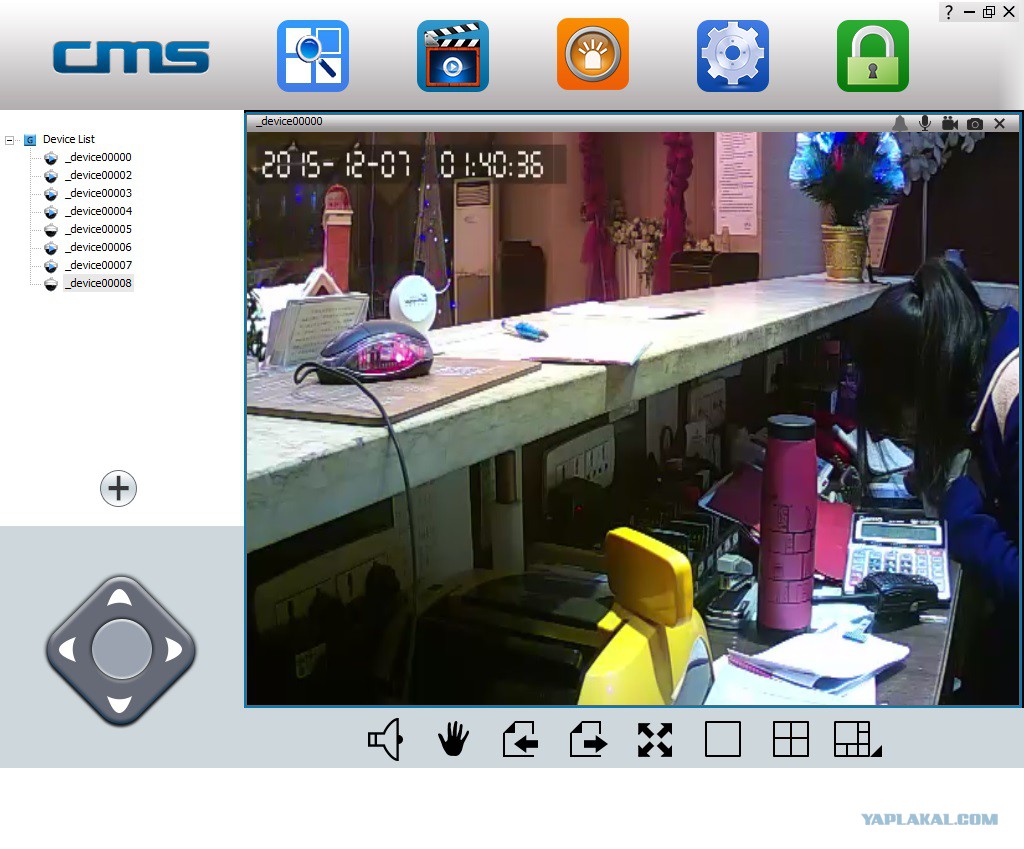The height and width of the screenshot is (849, 1024).
Task: Open the help question mark button
Action: (x=949, y=12)
